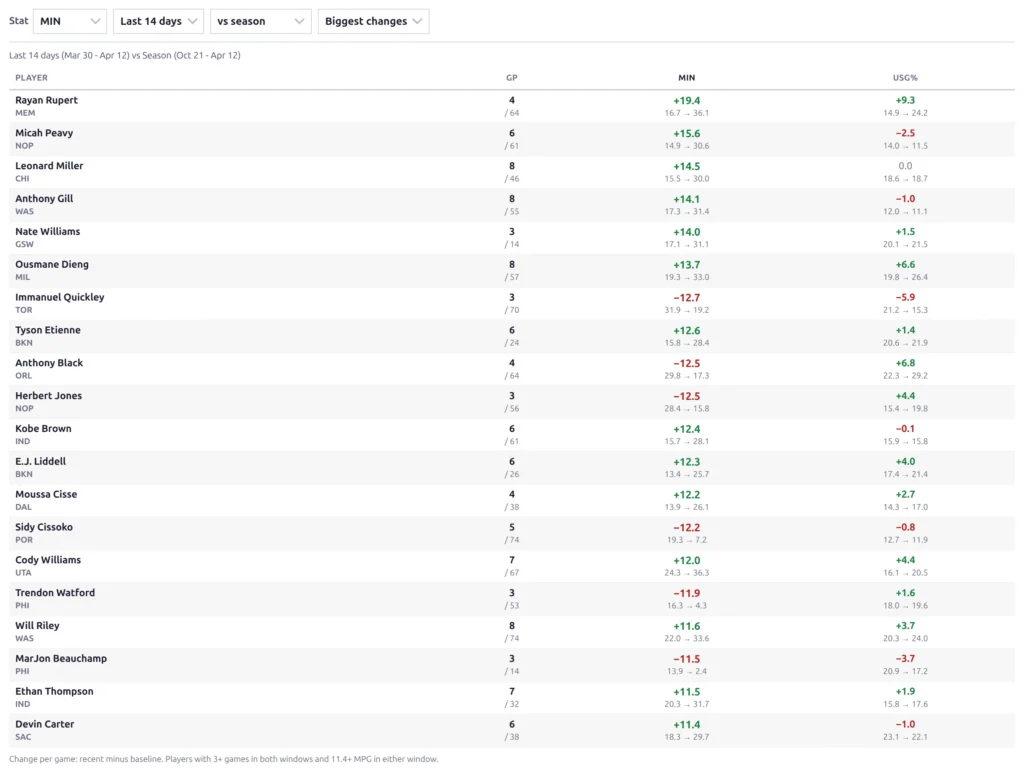Open the vs season comparison dropdown

[x=261, y=21]
